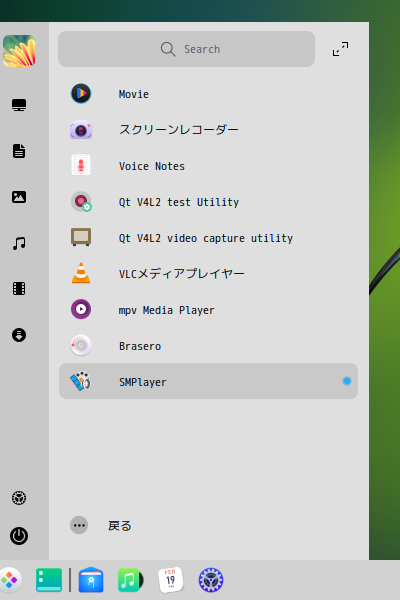Launch スクリーンレコーダー from the list
This screenshot has height=600, width=400.
click(x=208, y=130)
